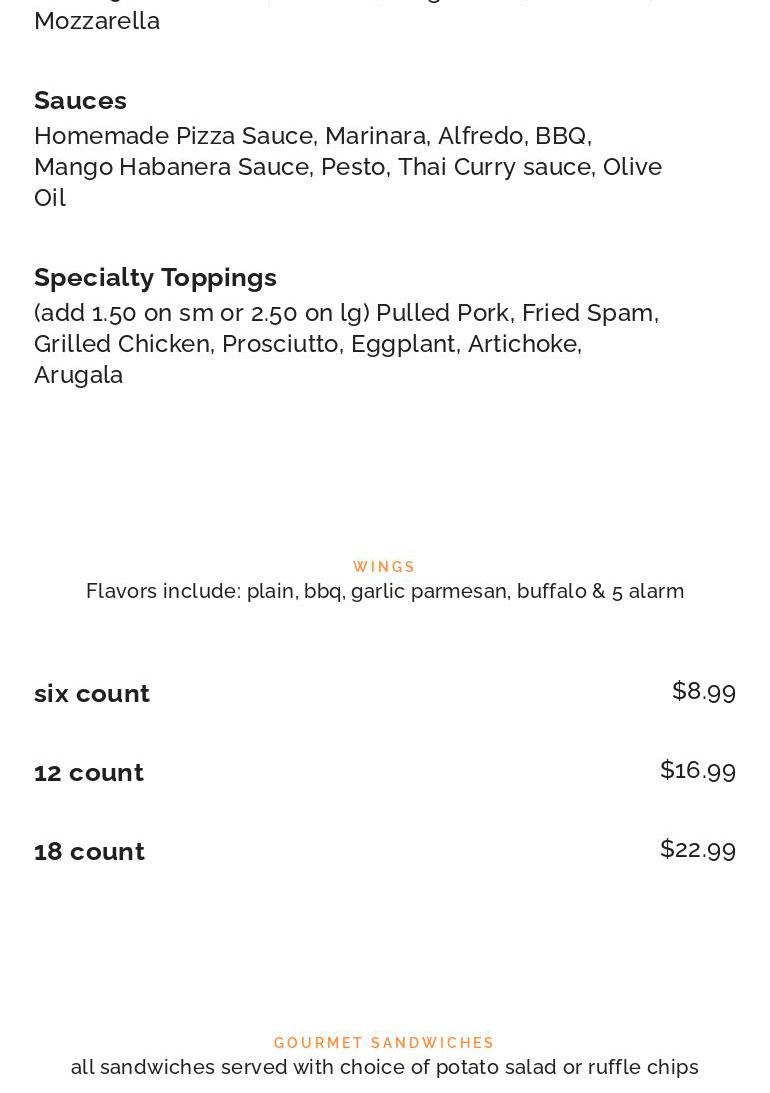
Task: Click the Grilled Chicken topping text
Action: click(x=121, y=343)
